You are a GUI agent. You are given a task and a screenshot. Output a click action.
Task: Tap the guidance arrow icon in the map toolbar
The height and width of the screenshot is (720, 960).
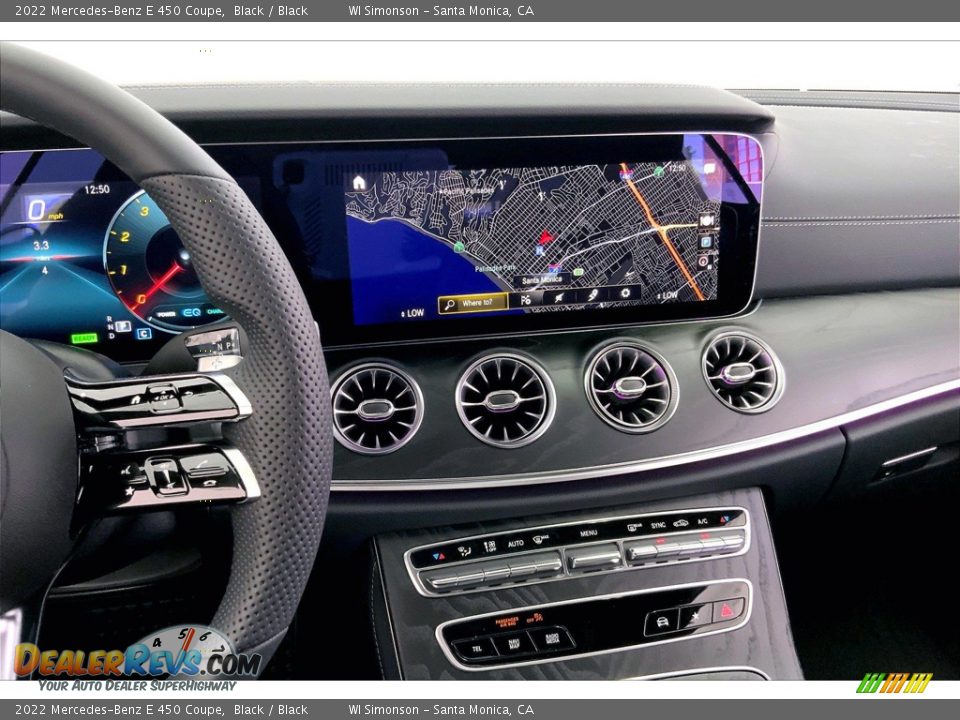[558, 297]
